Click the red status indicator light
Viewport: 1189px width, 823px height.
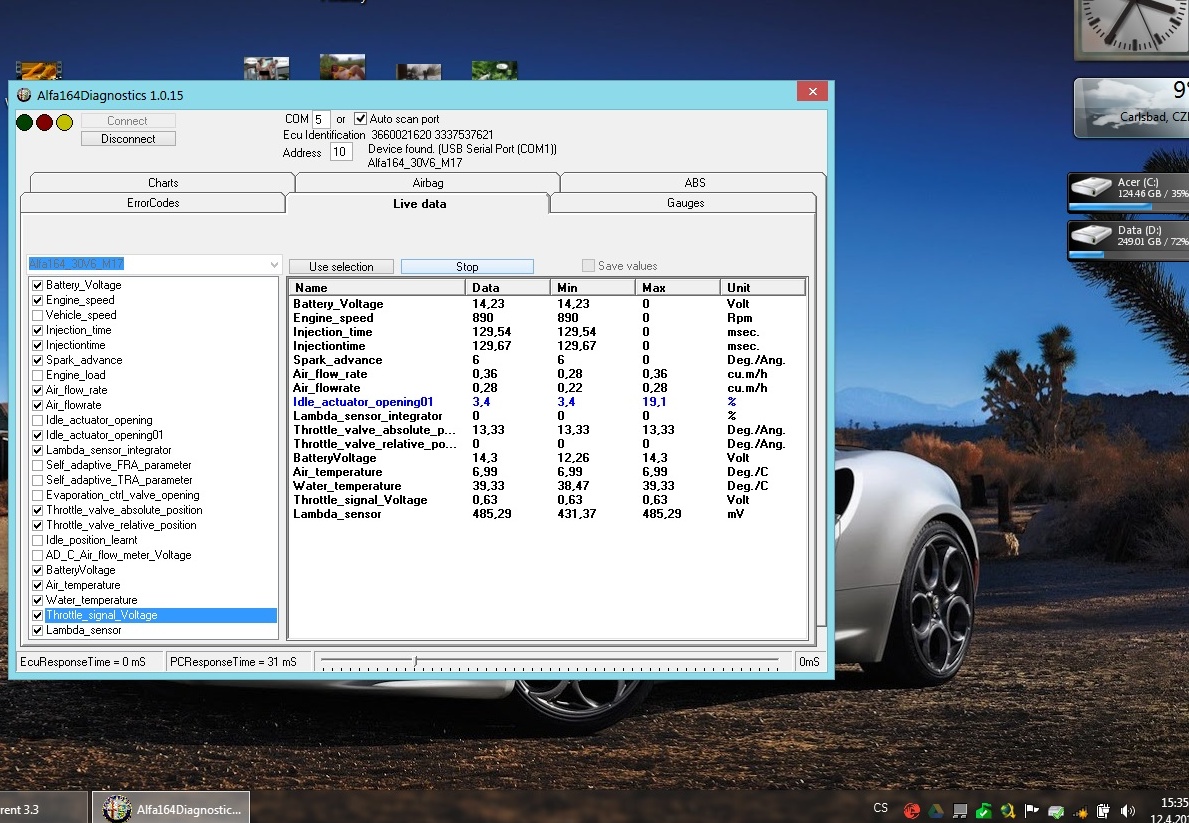(x=45, y=122)
